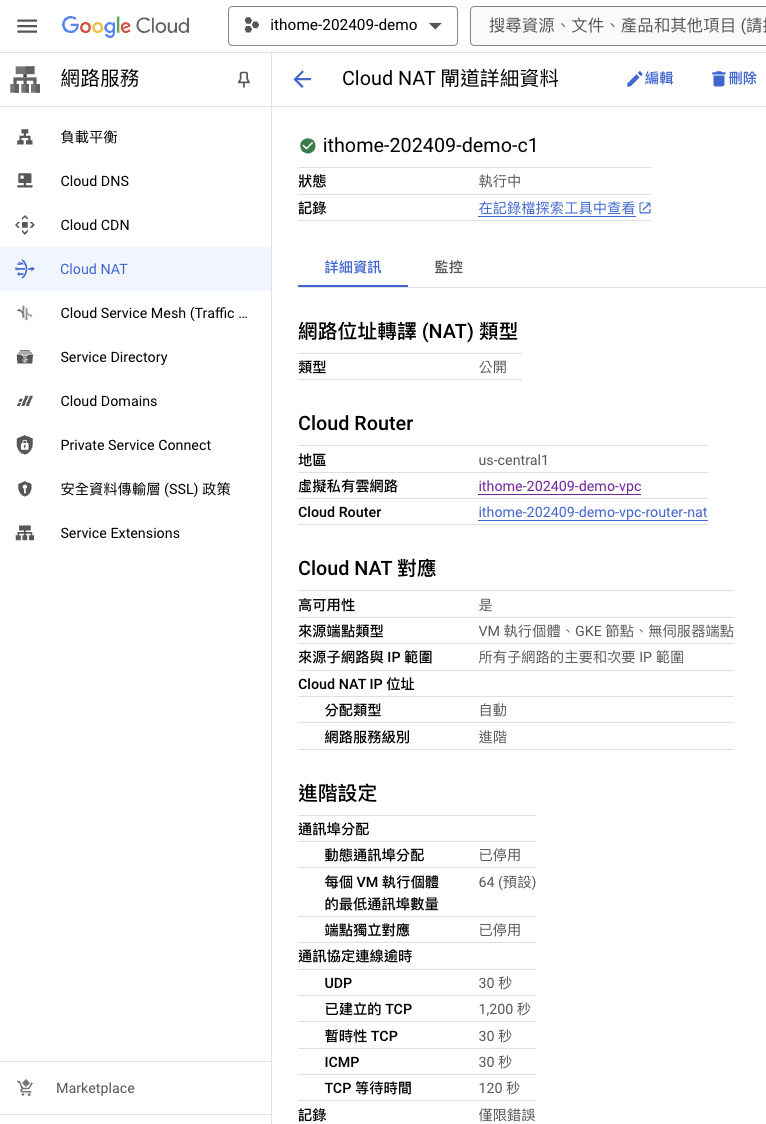Click the Cloud Domains sidebar icon

[25, 401]
